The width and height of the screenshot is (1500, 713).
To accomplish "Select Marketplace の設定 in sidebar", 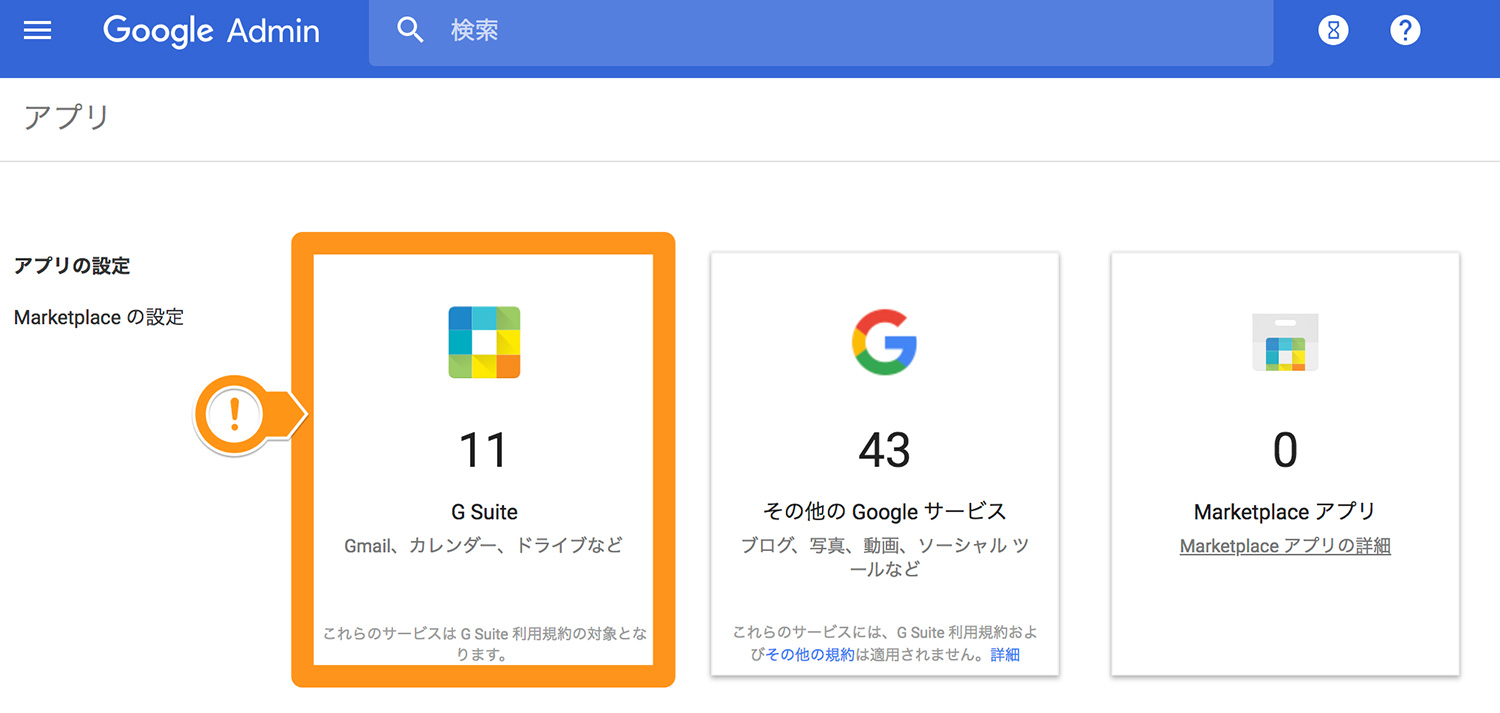I will tap(99, 318).
